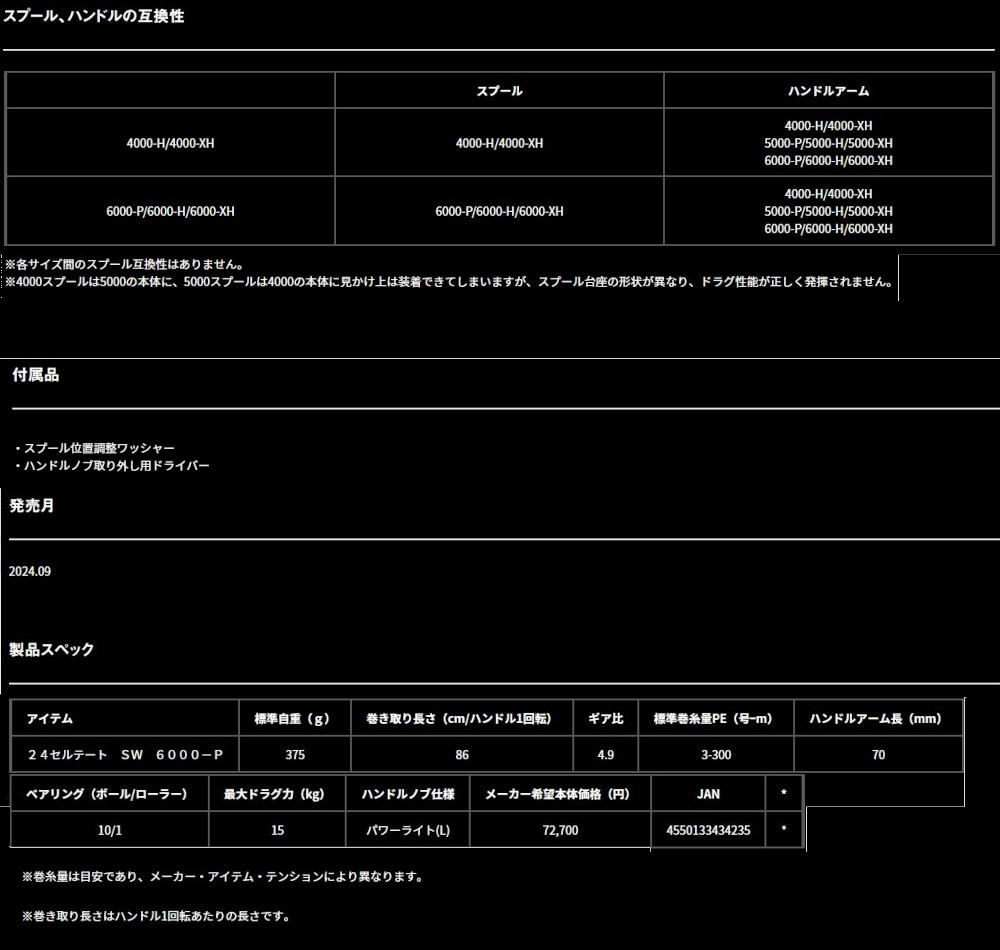Click the 製品スペック heading
Viewport: 1000px width, 950px height.
52,650
